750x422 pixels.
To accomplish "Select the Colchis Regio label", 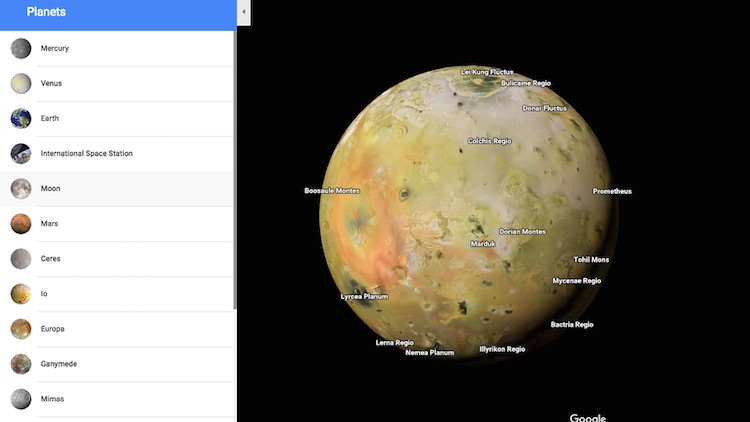I will pos(489,141).
